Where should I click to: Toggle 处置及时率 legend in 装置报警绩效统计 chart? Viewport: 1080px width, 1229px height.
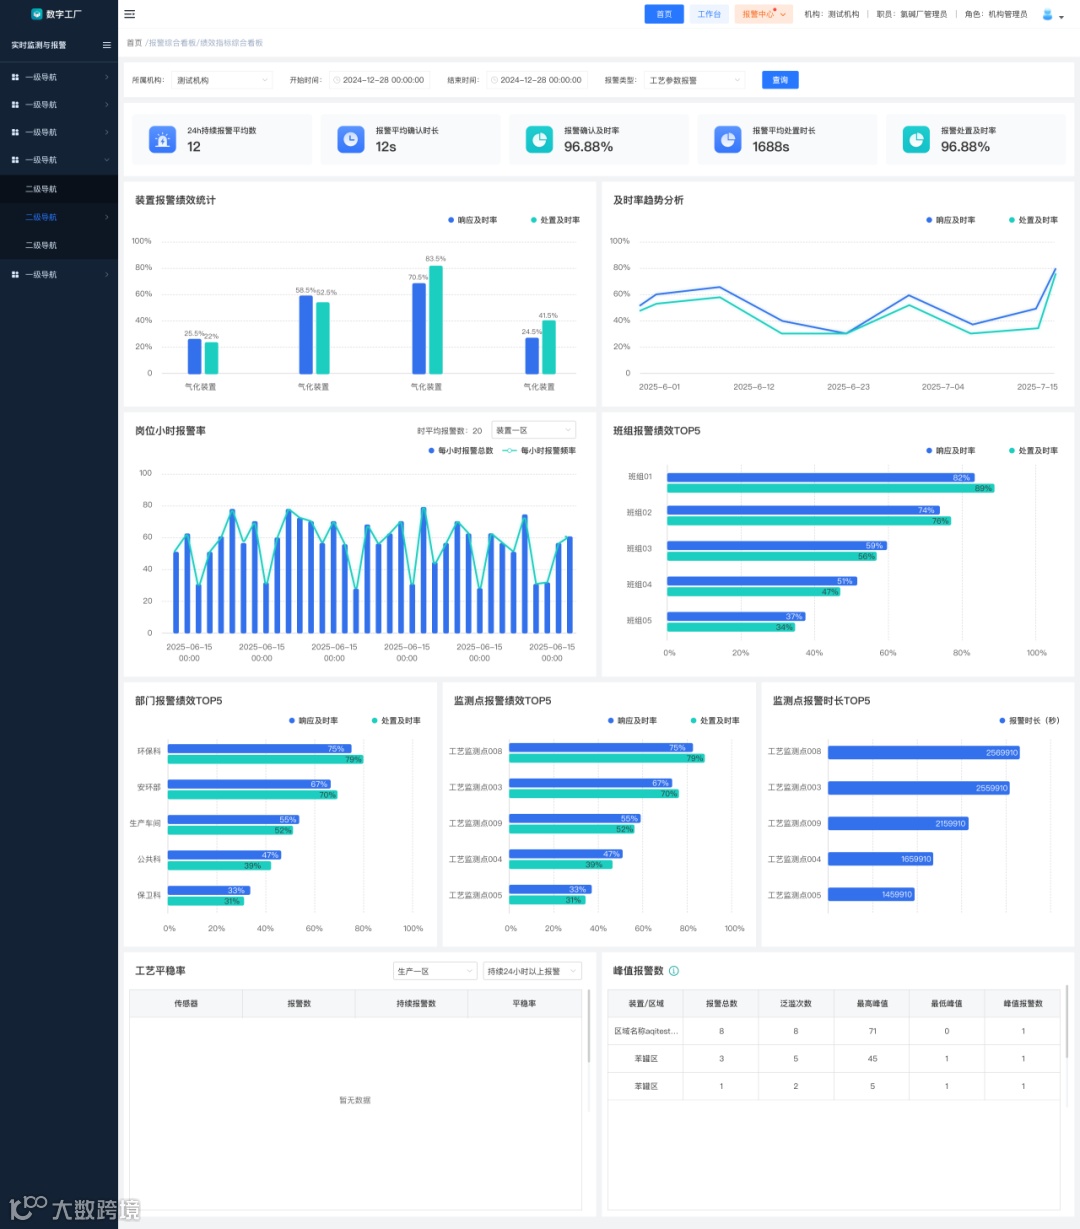click(x=555, y=220)
